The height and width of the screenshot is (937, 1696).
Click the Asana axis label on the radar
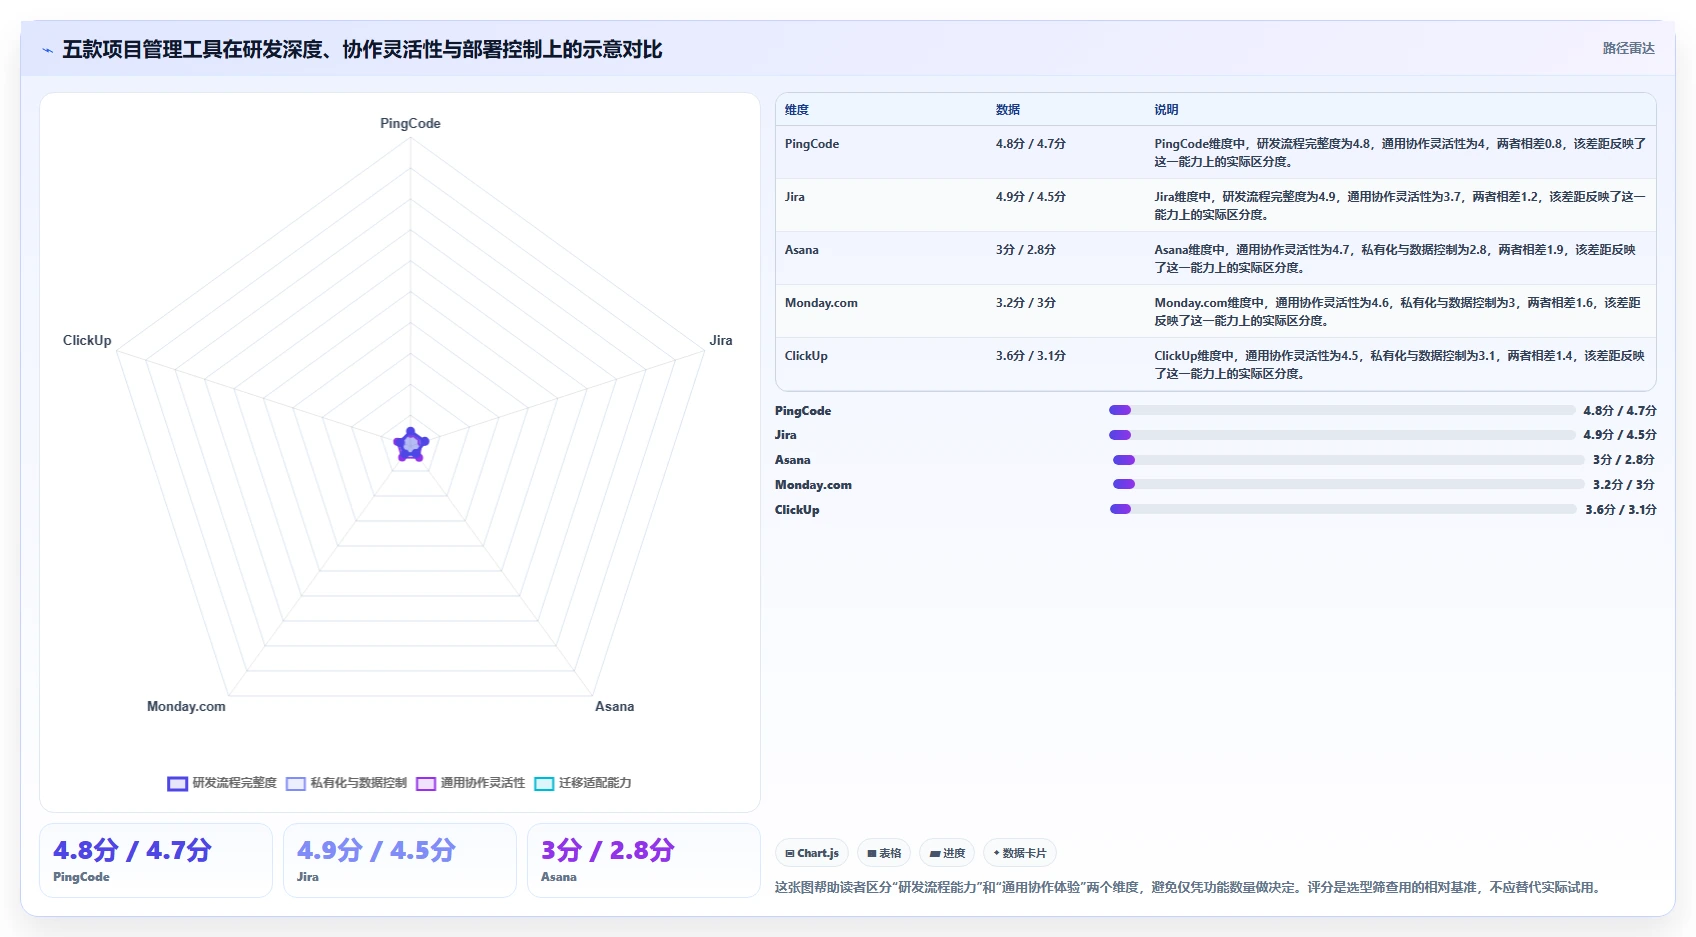tap(614, 706)
